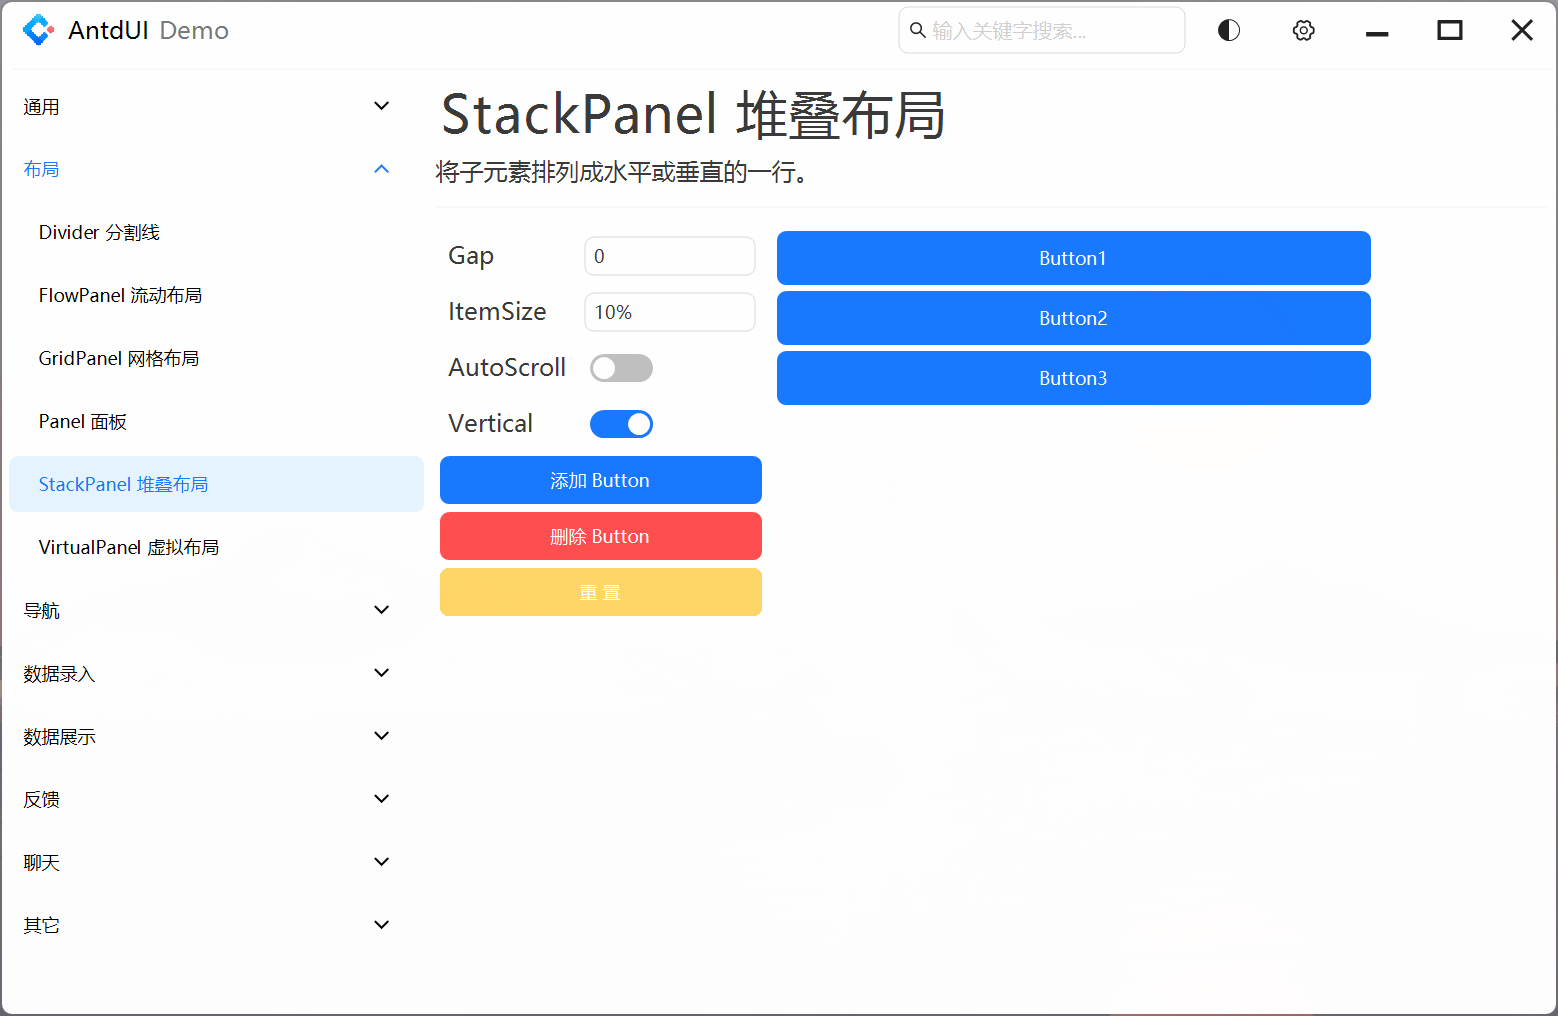
Task: Click the red 删除 Button
Action: coord(600,536)
